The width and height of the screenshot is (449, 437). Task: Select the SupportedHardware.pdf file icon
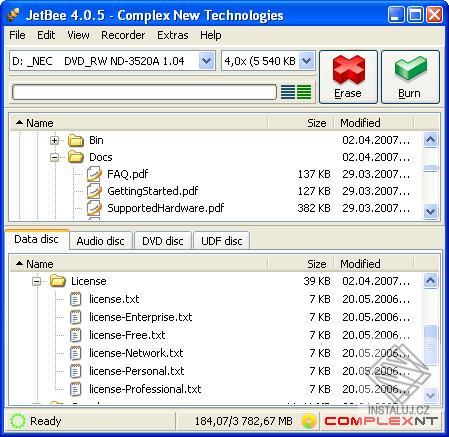(x=94, y=208)
